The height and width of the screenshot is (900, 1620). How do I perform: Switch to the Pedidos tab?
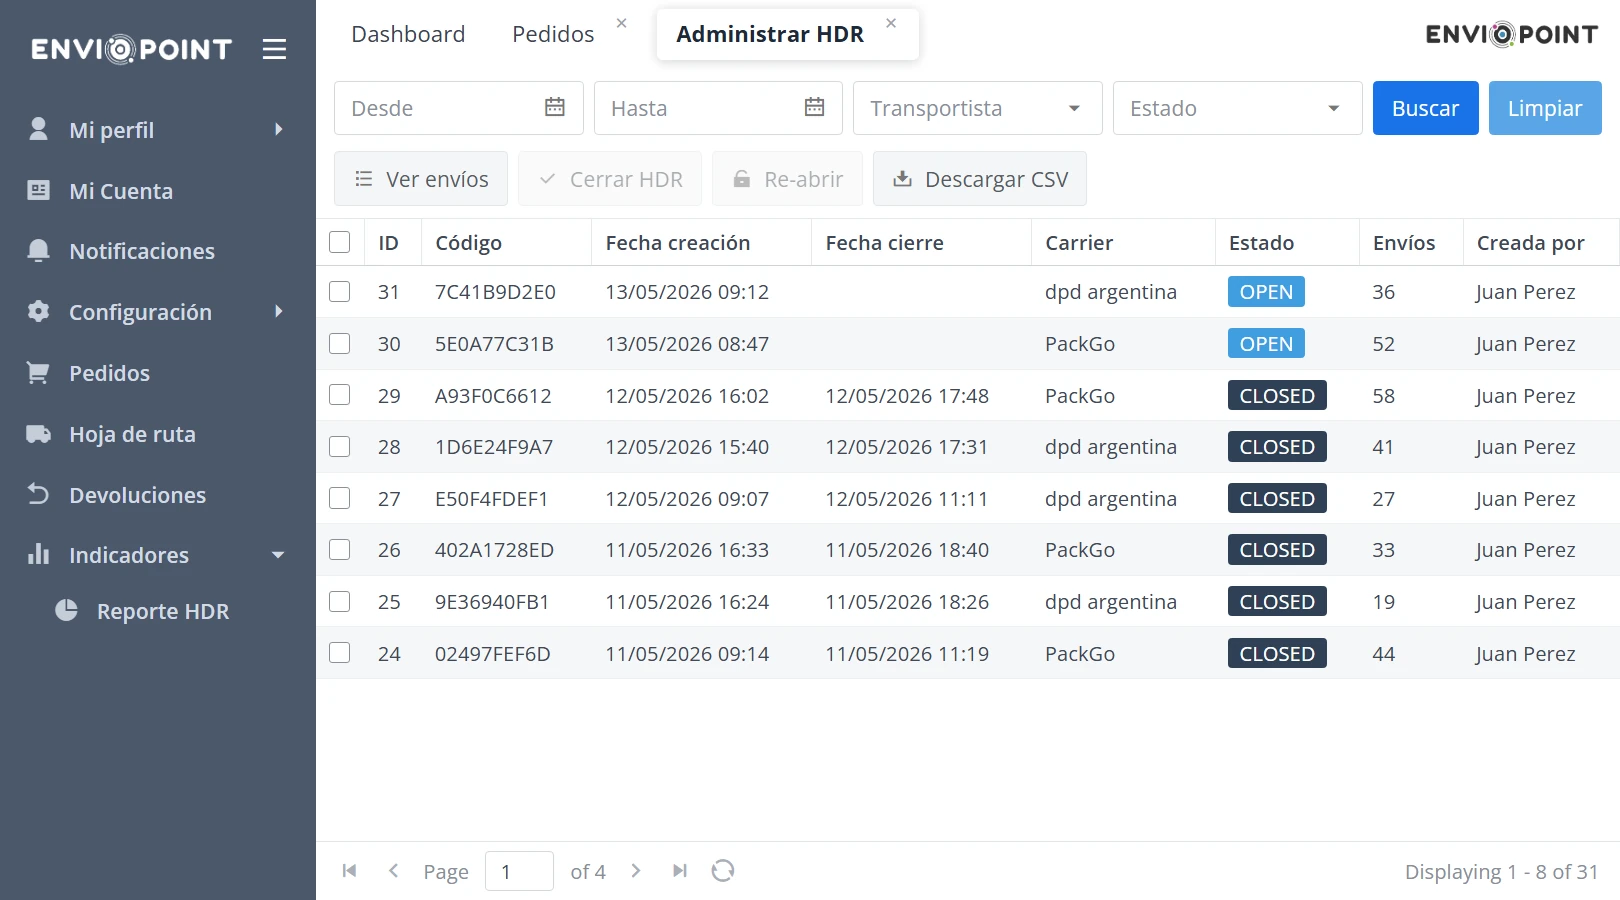tap(553, 34)
